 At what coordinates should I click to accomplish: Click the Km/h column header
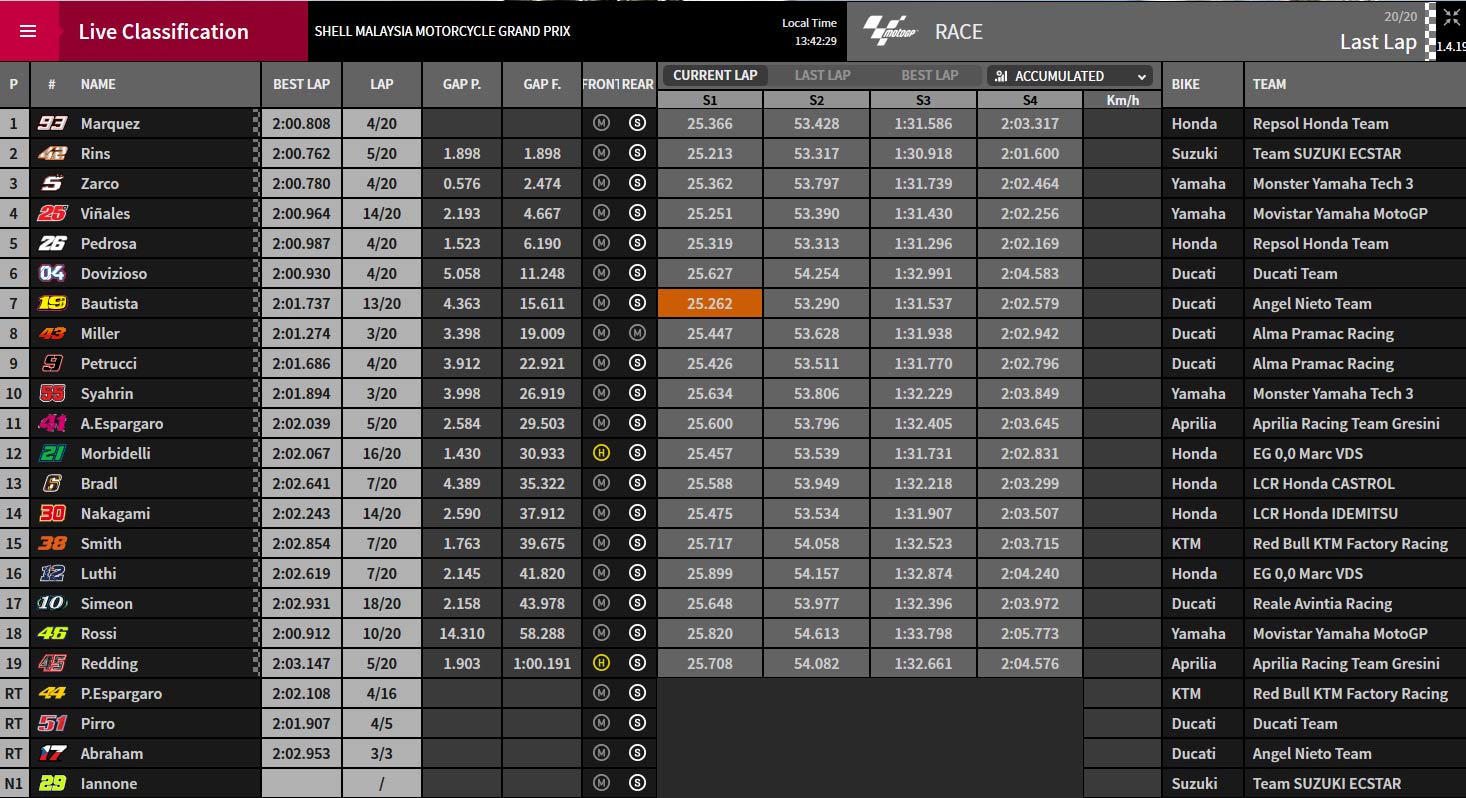[x=1123, y=100]
